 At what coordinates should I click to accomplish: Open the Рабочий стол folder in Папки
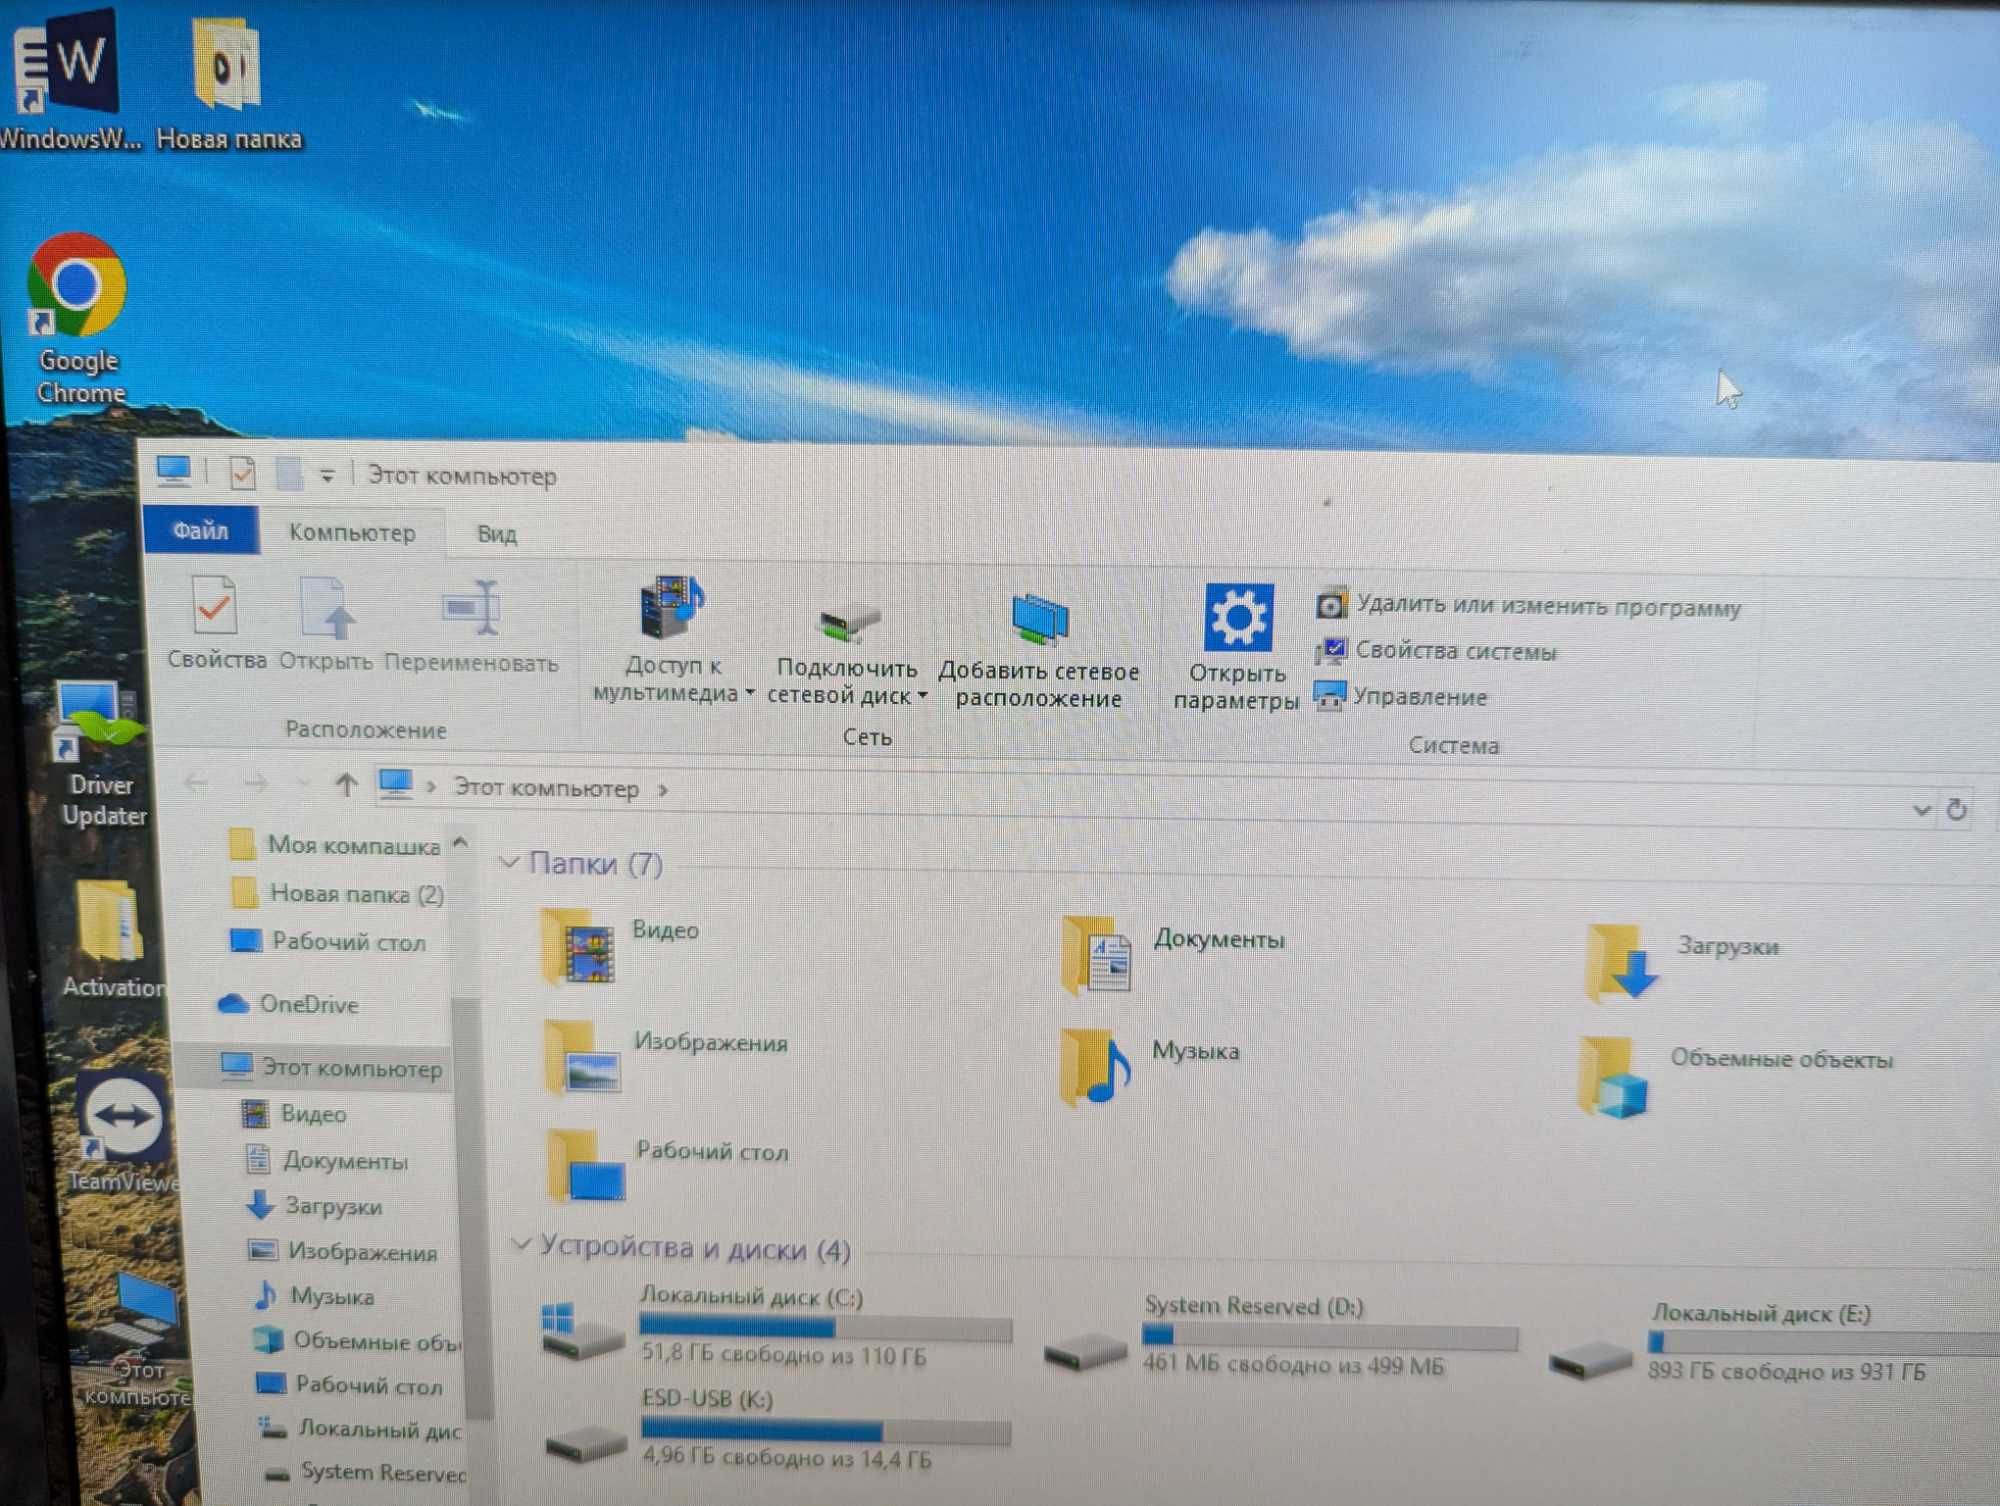[668, 1164]
